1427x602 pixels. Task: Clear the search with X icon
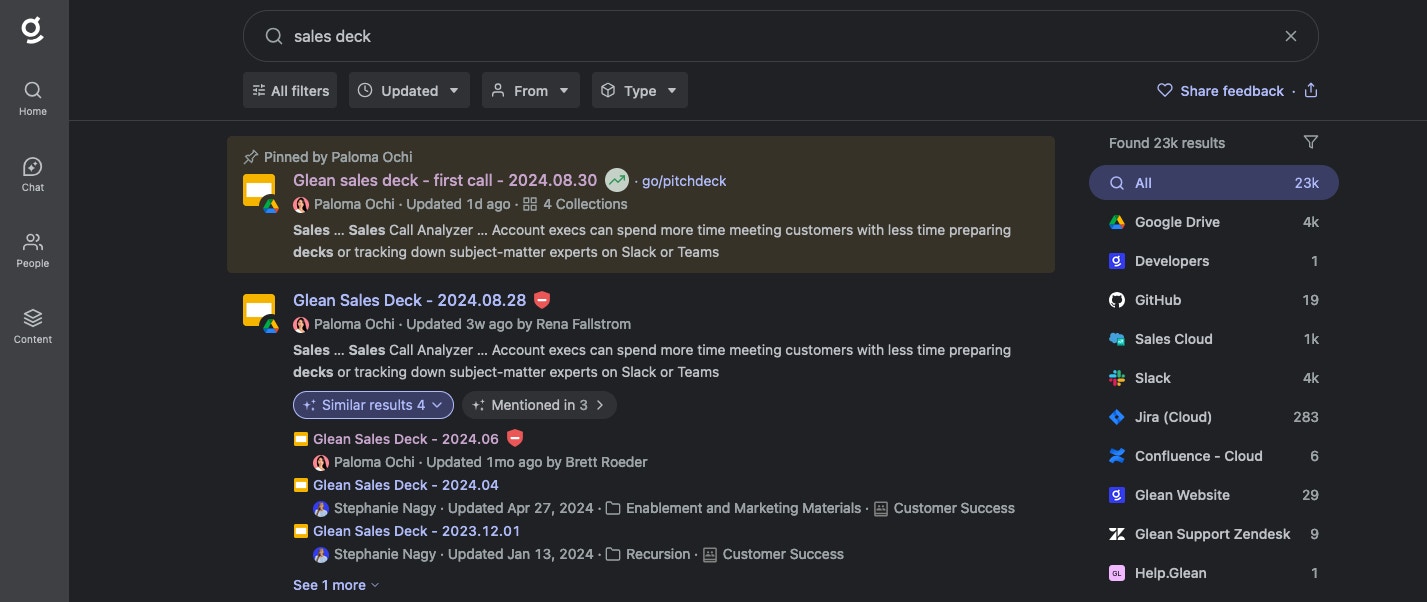pyautogui.click(x=1291, y=36)
